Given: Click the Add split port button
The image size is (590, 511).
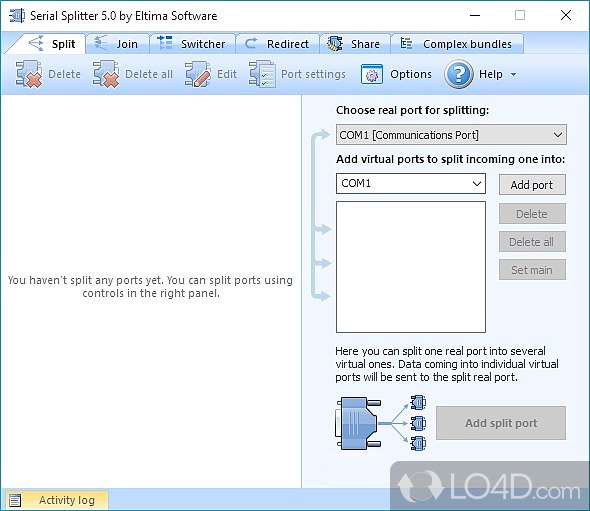Looking at the screenshot, I should (x=501, y=423).
